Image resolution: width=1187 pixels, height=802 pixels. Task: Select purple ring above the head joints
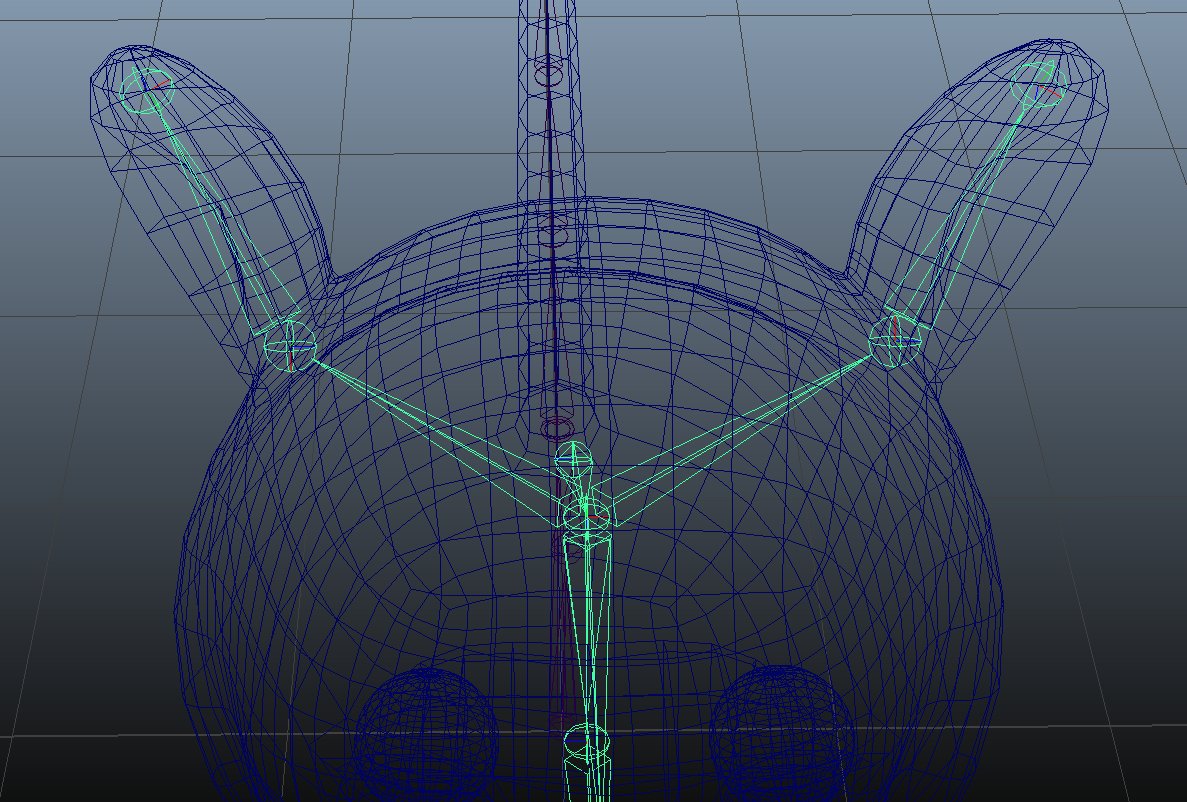[x=553, y=427]
